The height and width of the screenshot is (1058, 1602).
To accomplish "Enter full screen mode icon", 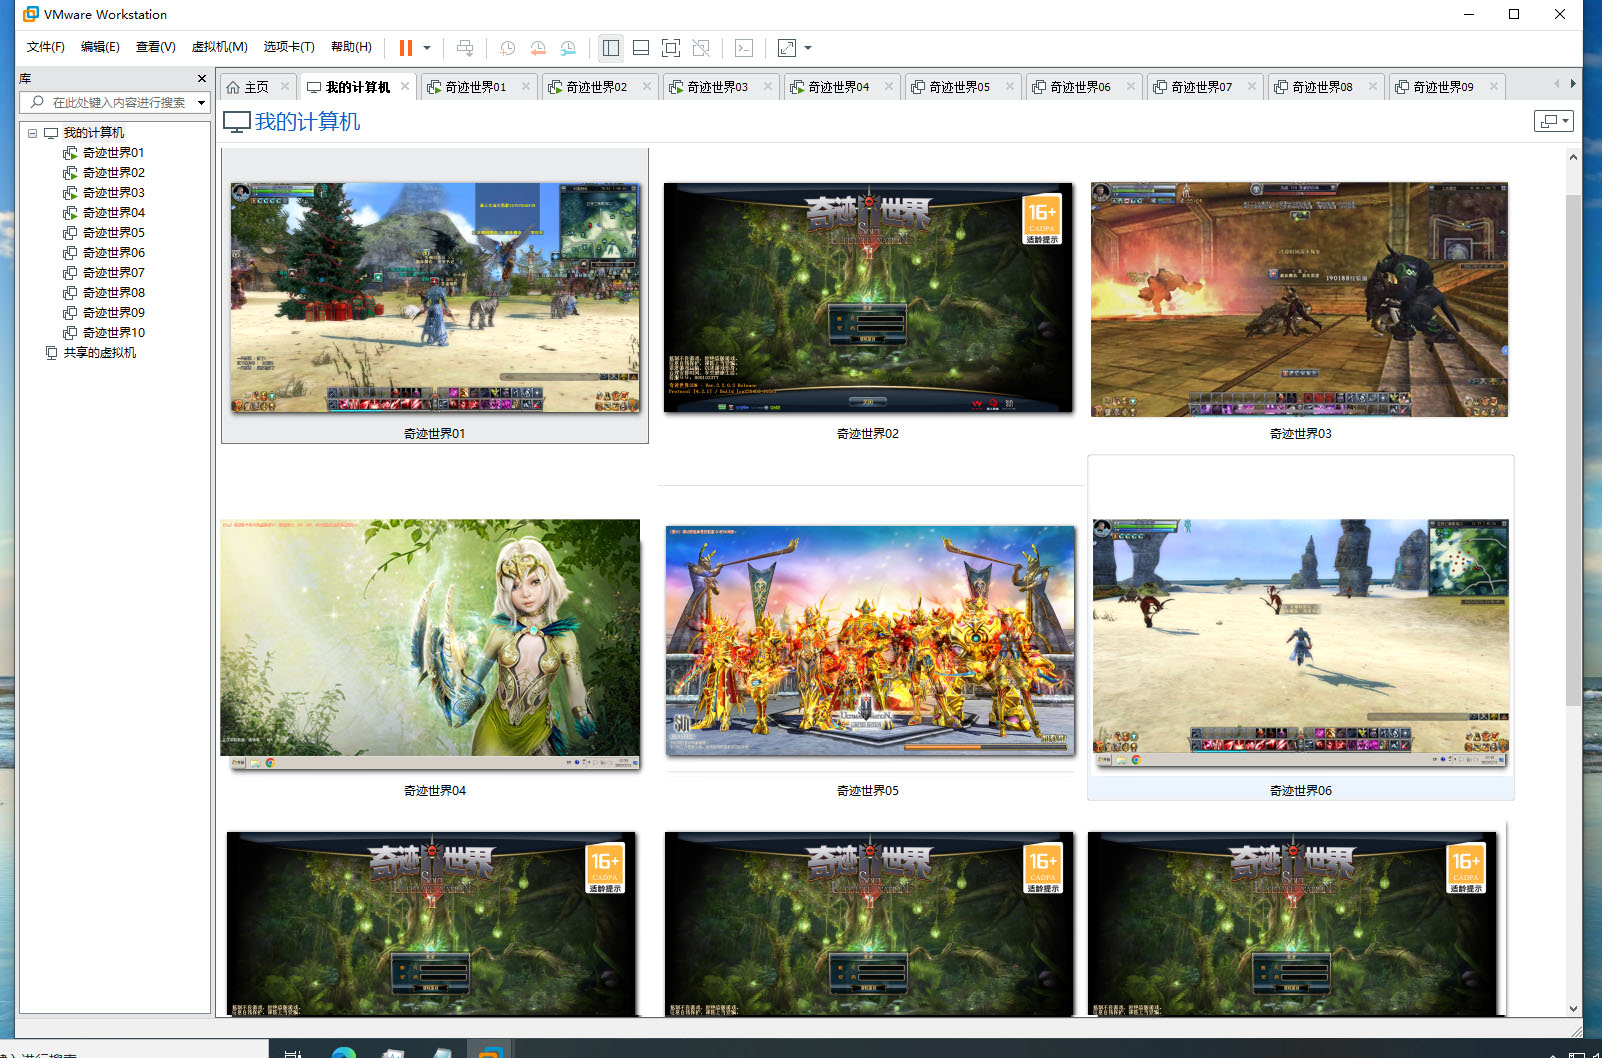I will 671,48.
